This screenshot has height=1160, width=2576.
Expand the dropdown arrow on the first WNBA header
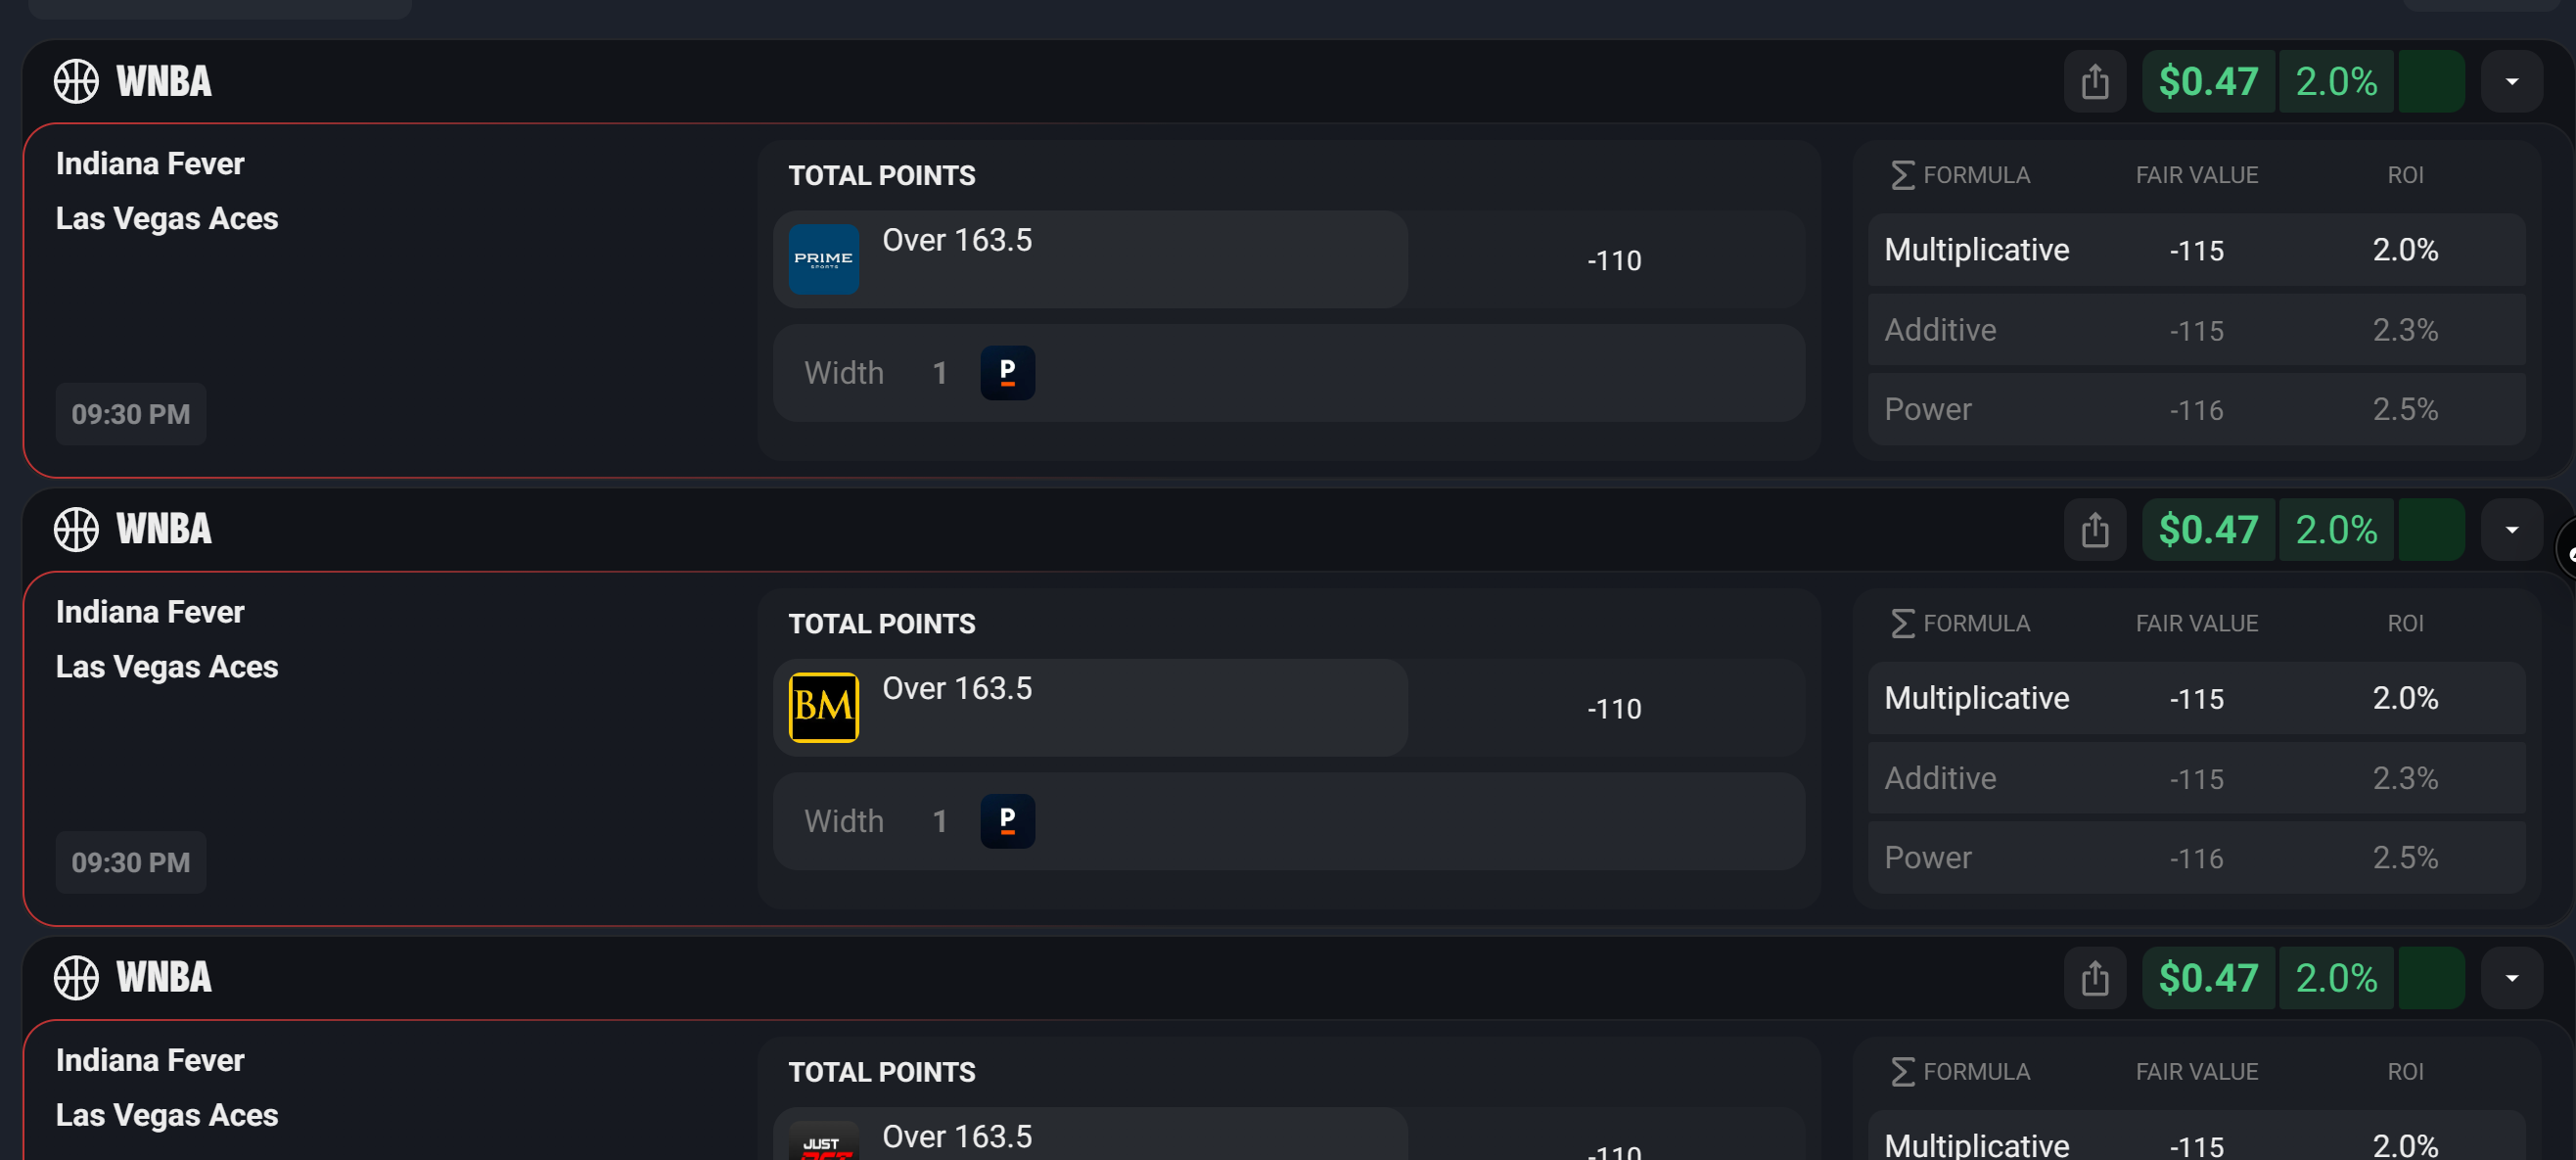[x=2514, y=81]
